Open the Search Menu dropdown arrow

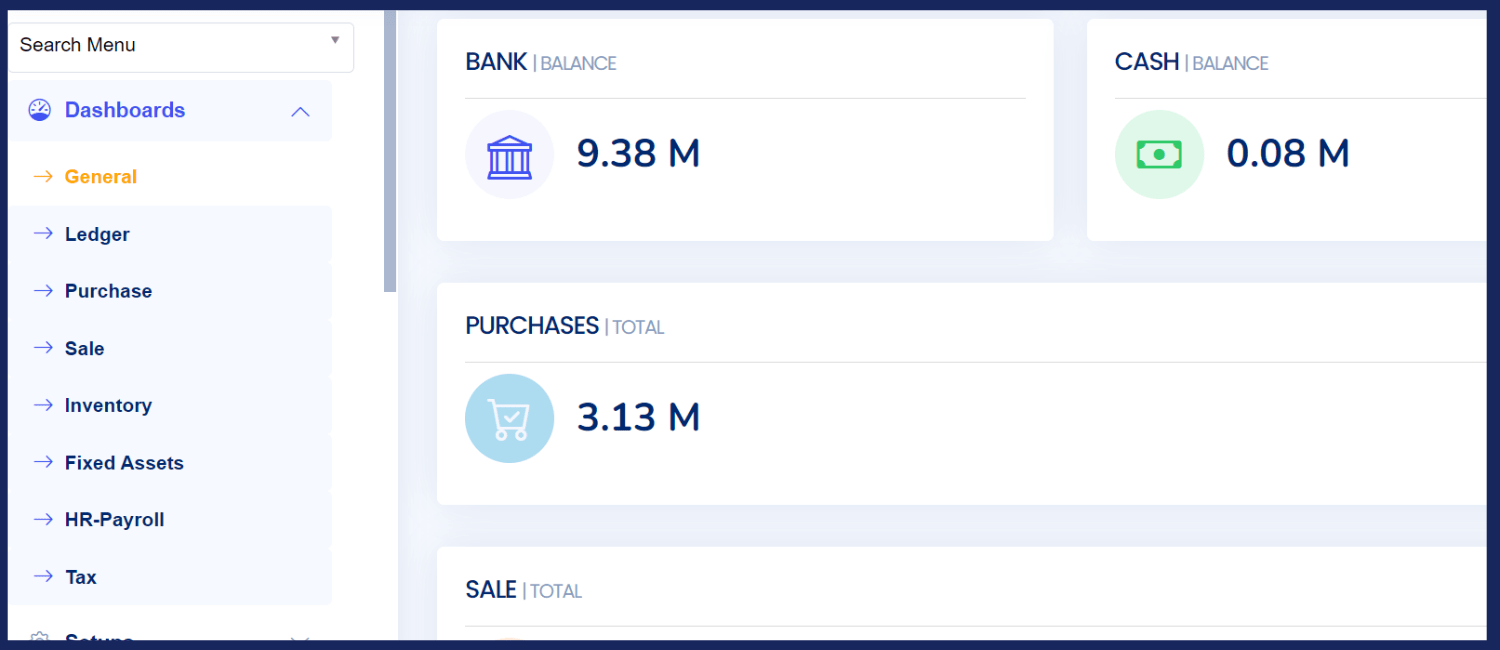point(335,41)
